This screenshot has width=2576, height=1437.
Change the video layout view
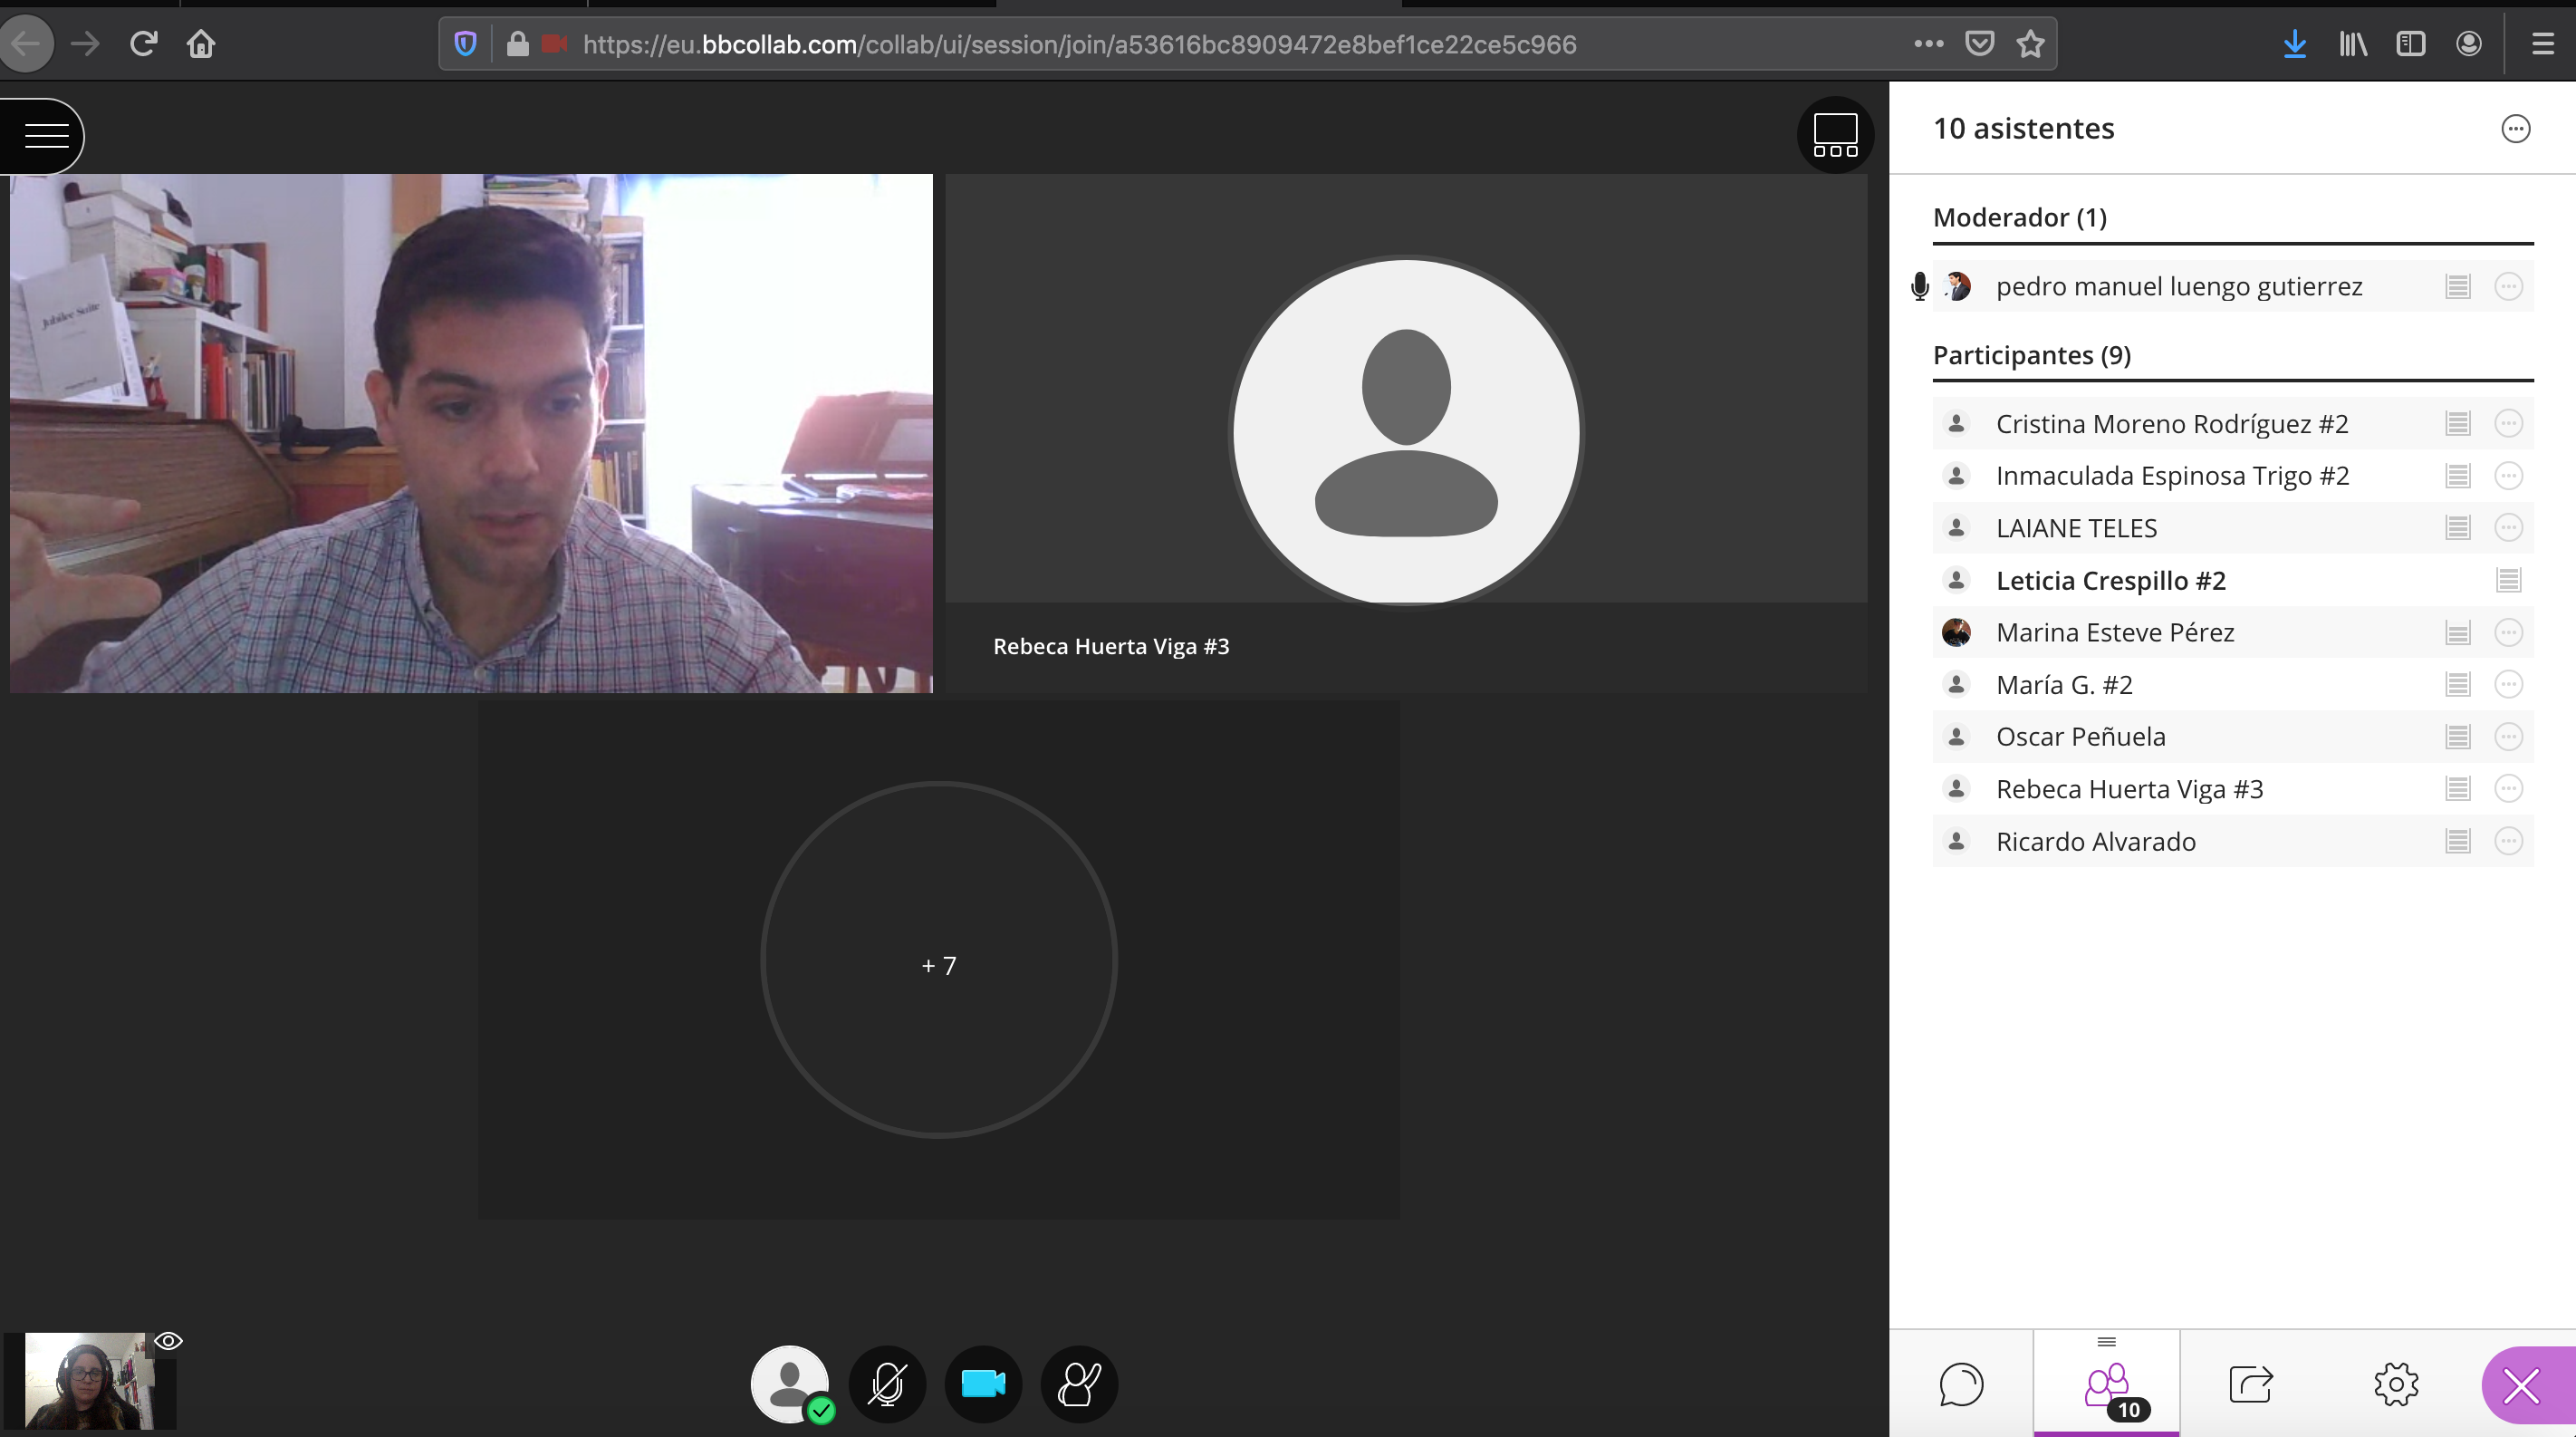tap(1834, 135)
